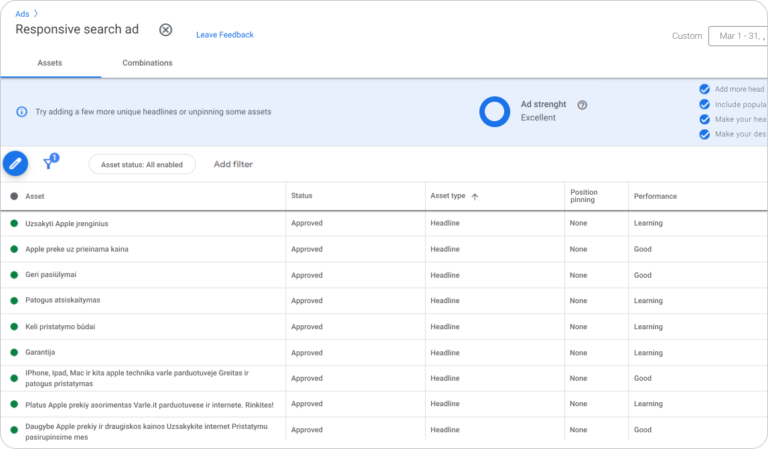Screen dimensions: 768x449
Task: Click Headline type for Uzsakyti Apple jrenginius row
Action: point(445,223)
